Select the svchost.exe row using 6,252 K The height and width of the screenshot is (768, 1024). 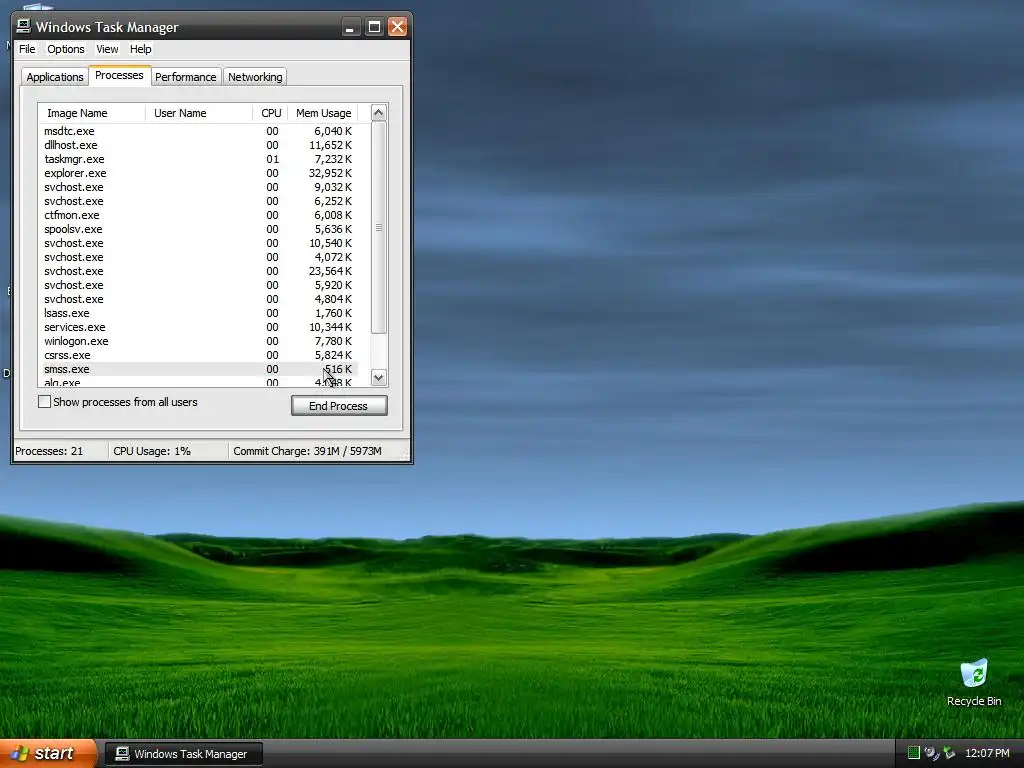click(x=198, y=201)
